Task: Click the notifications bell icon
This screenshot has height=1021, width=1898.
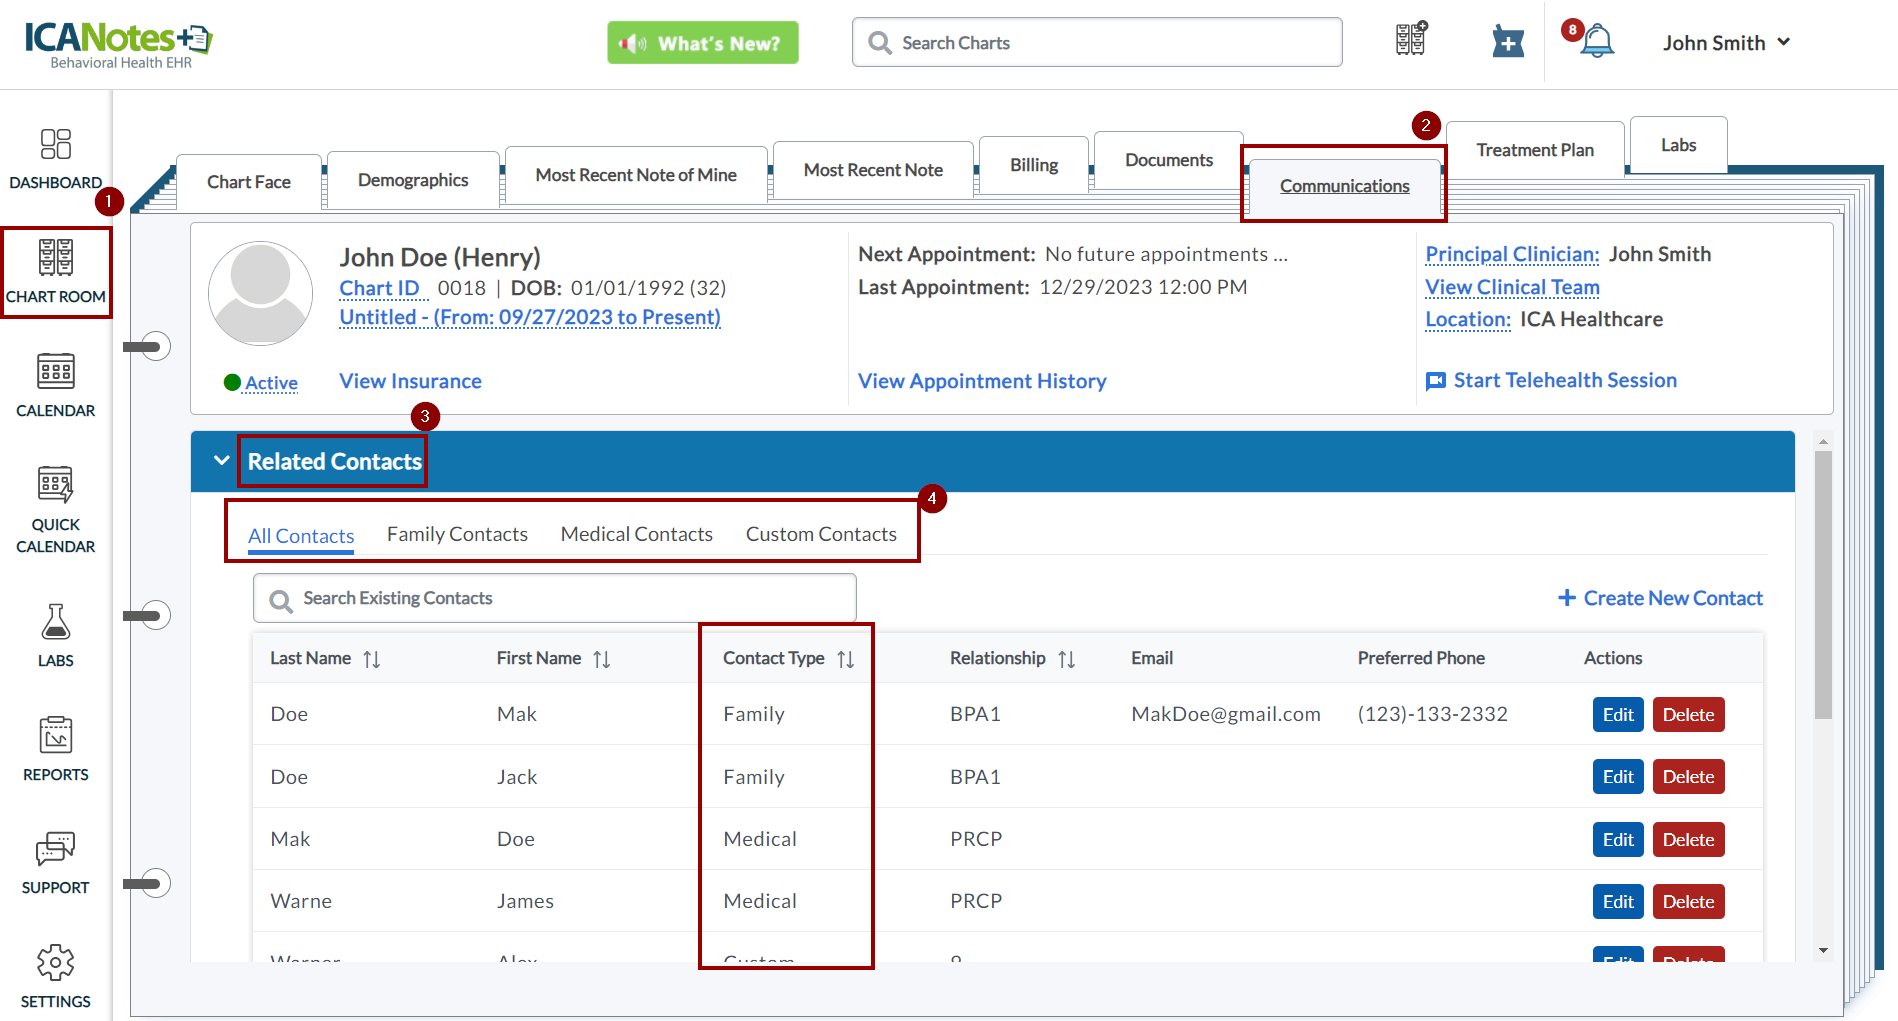Action: [1596, 42]
